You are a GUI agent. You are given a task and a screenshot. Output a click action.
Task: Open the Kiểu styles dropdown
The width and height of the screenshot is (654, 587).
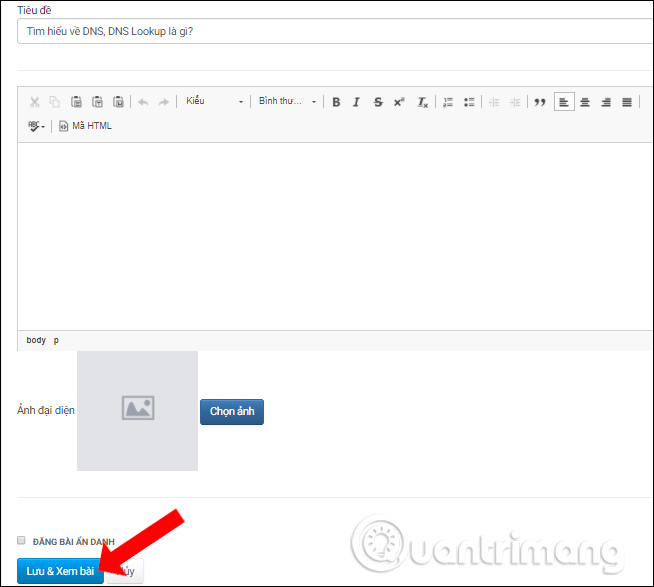coord(214,101)
